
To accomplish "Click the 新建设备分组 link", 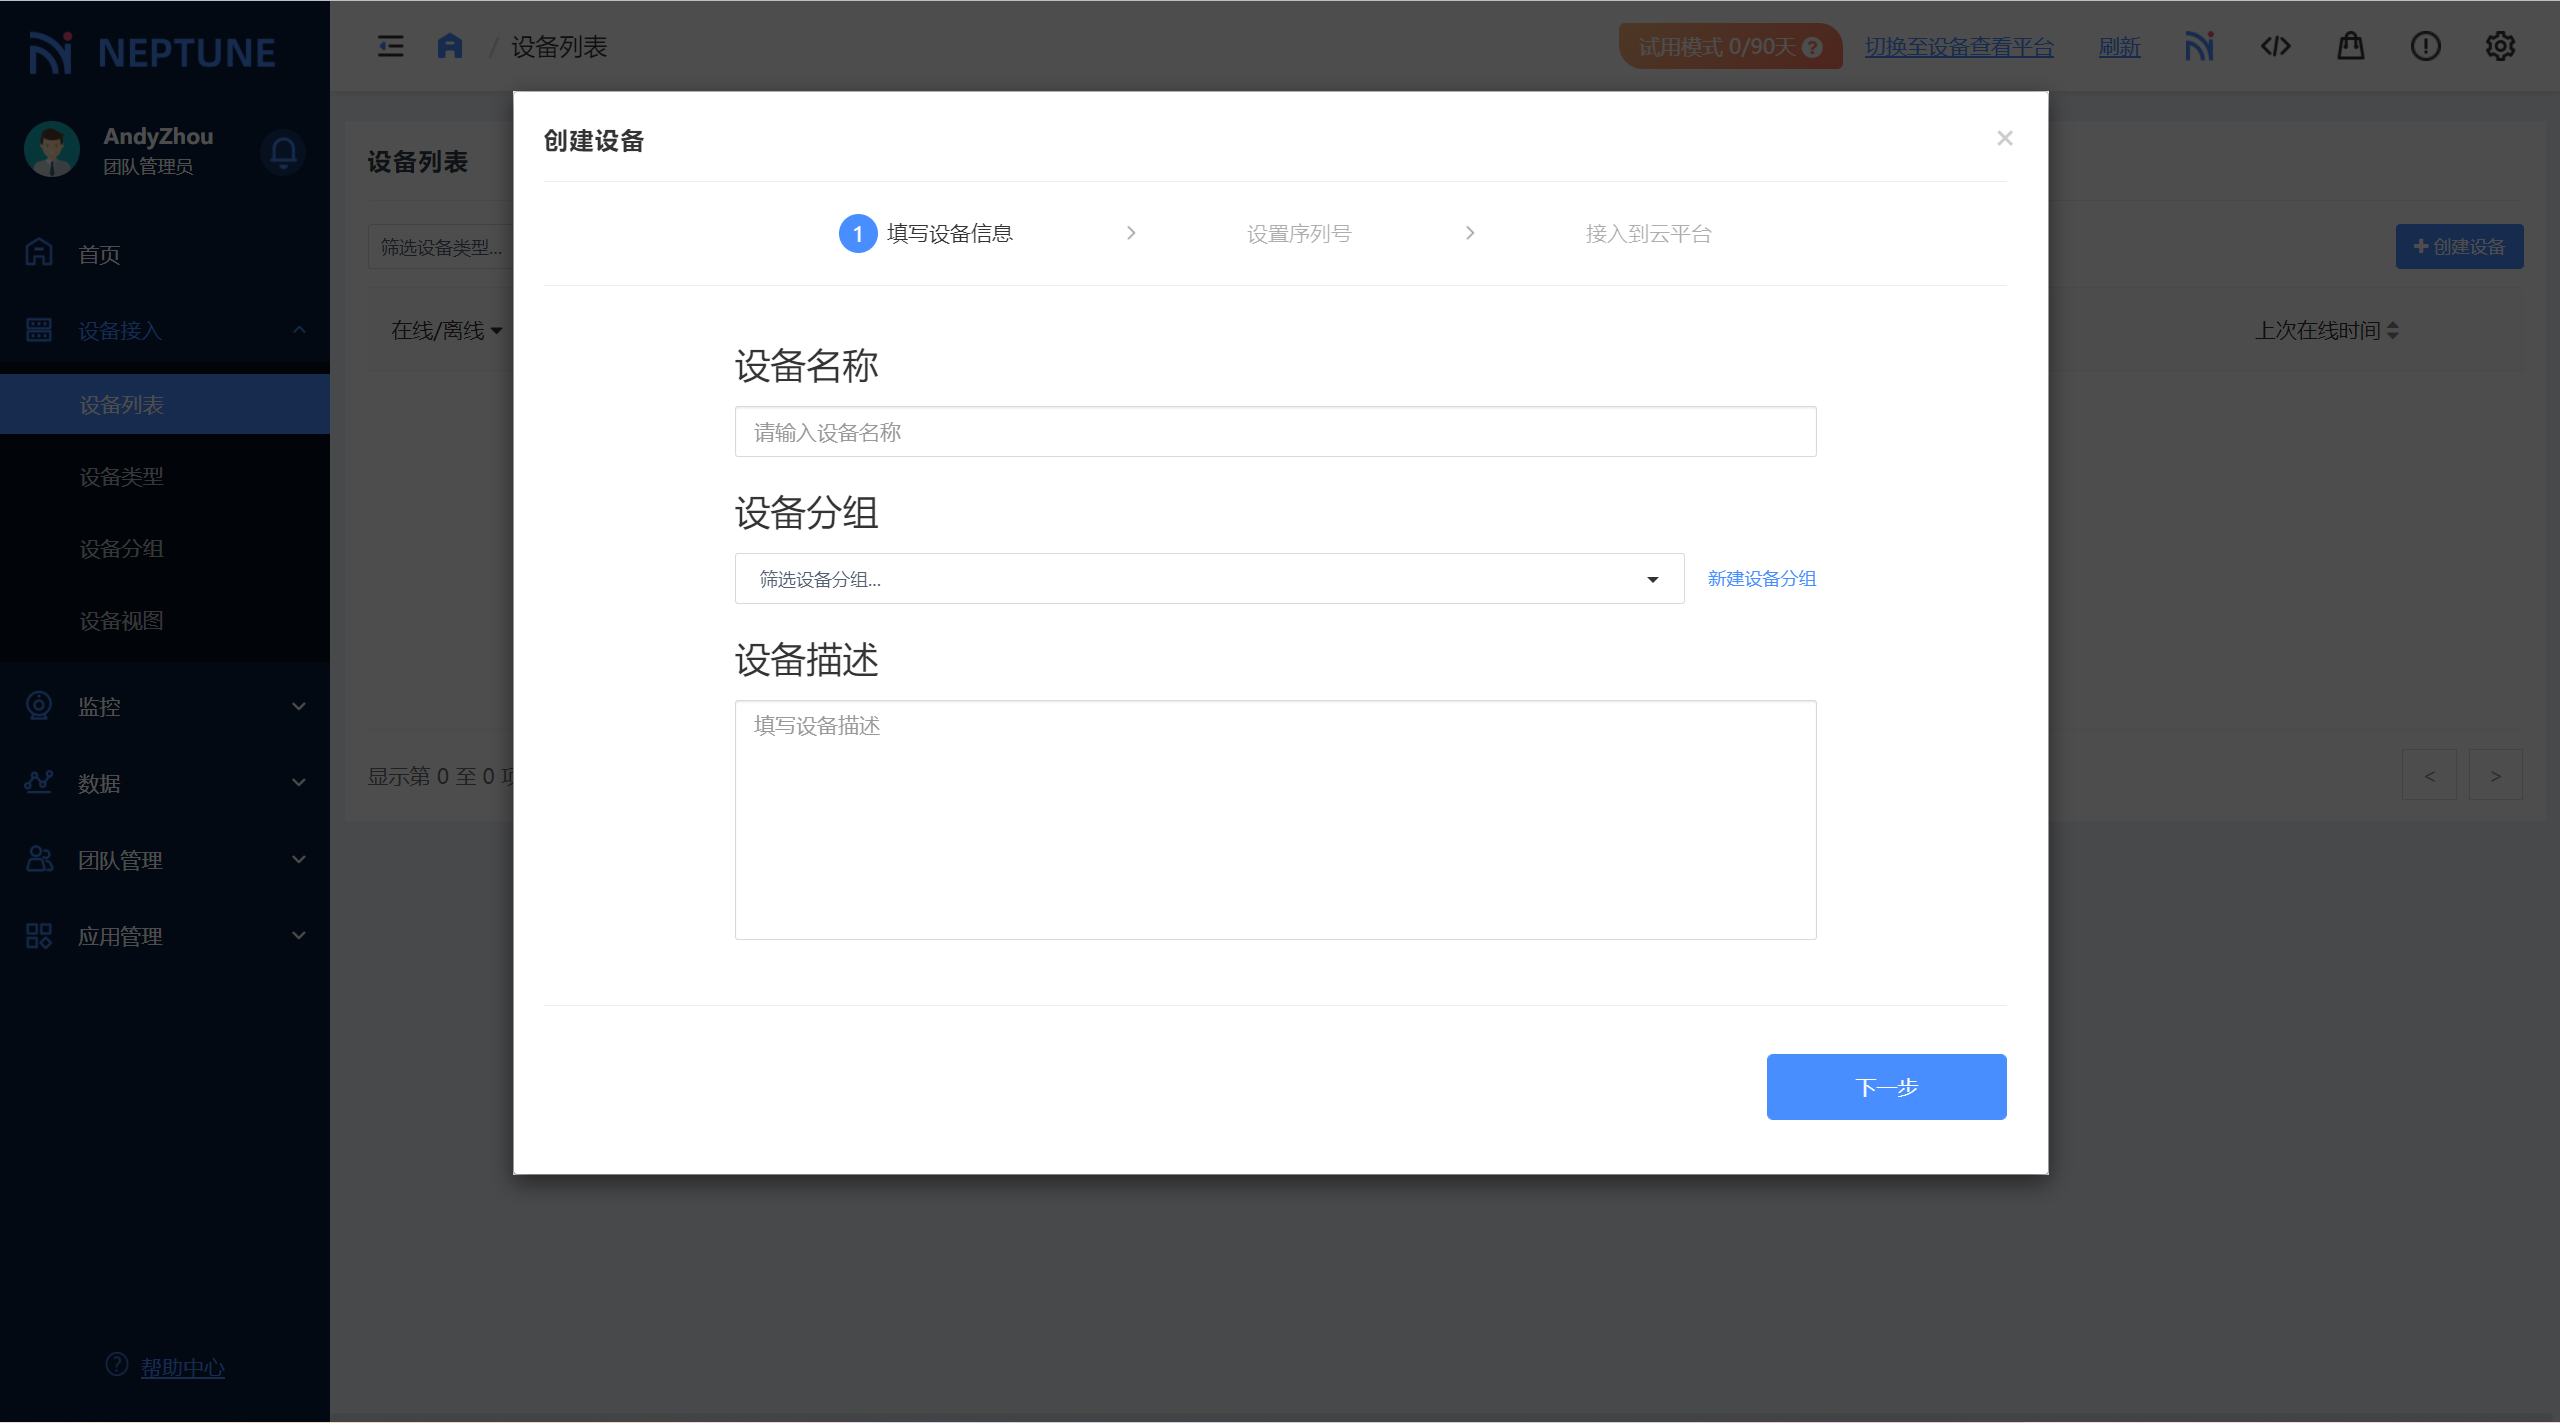I will [x=1761, y=579].
